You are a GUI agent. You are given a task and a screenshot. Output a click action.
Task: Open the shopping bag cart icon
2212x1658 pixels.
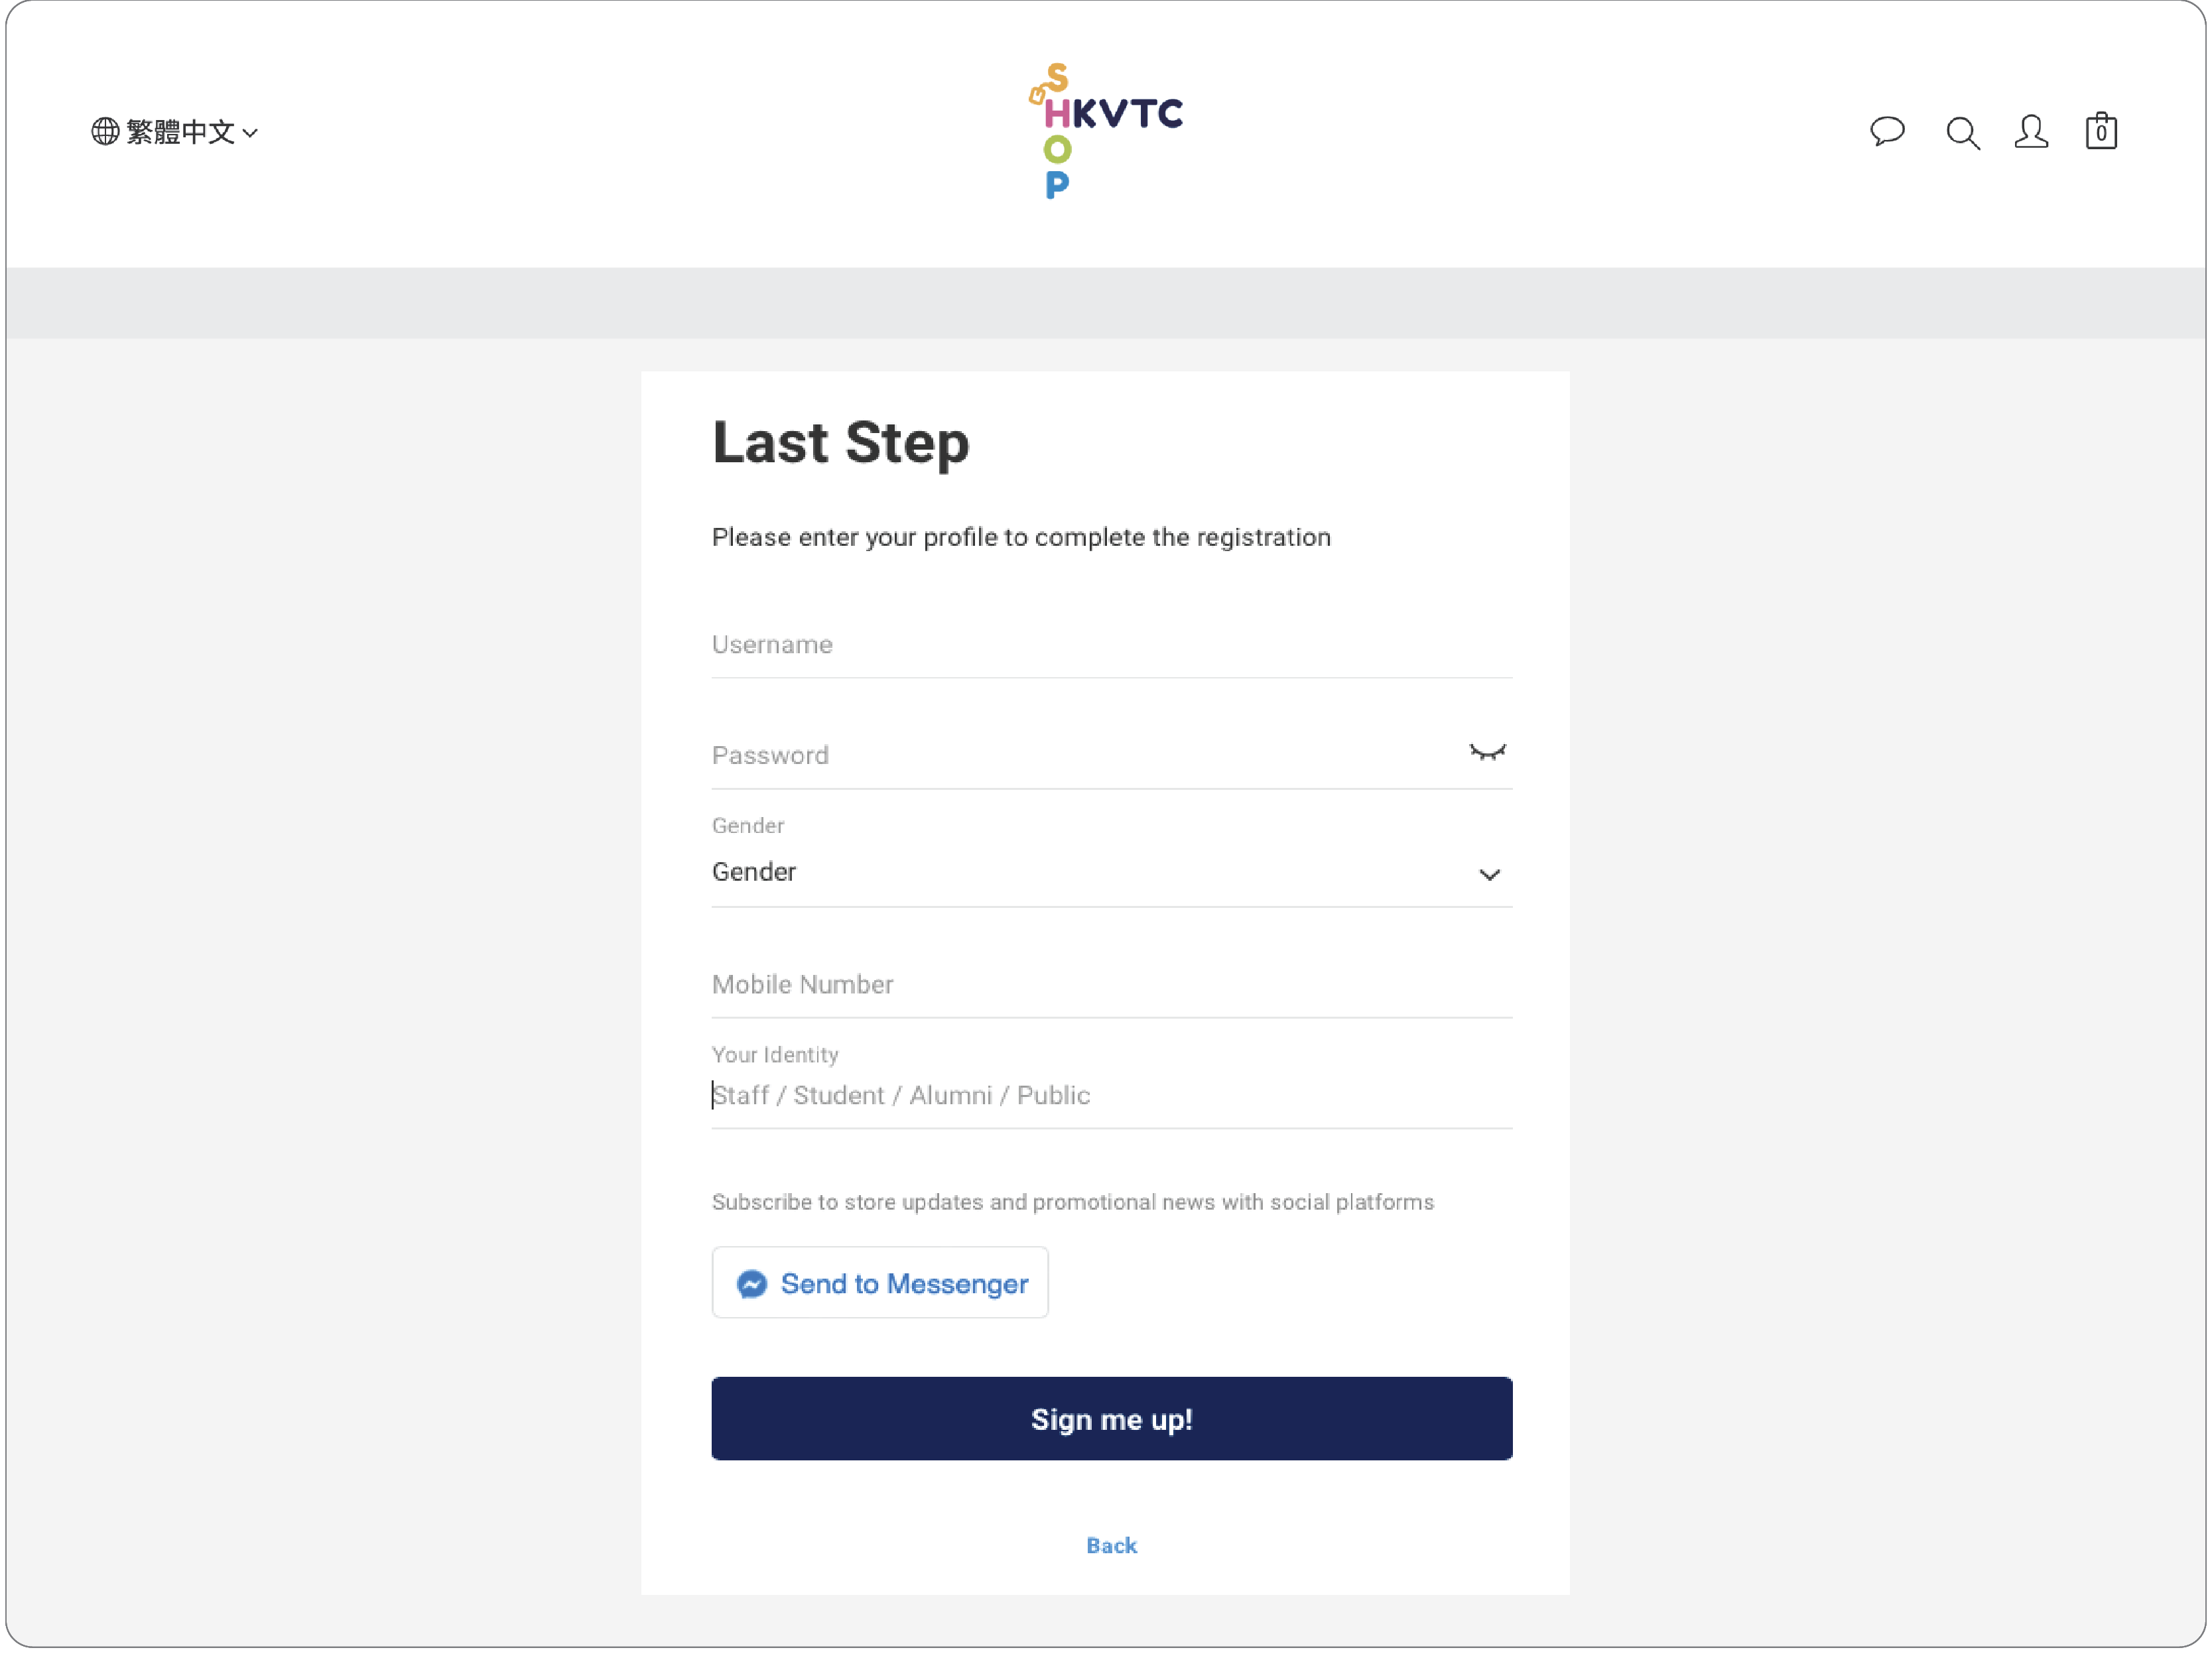(x=2101, y=131)
